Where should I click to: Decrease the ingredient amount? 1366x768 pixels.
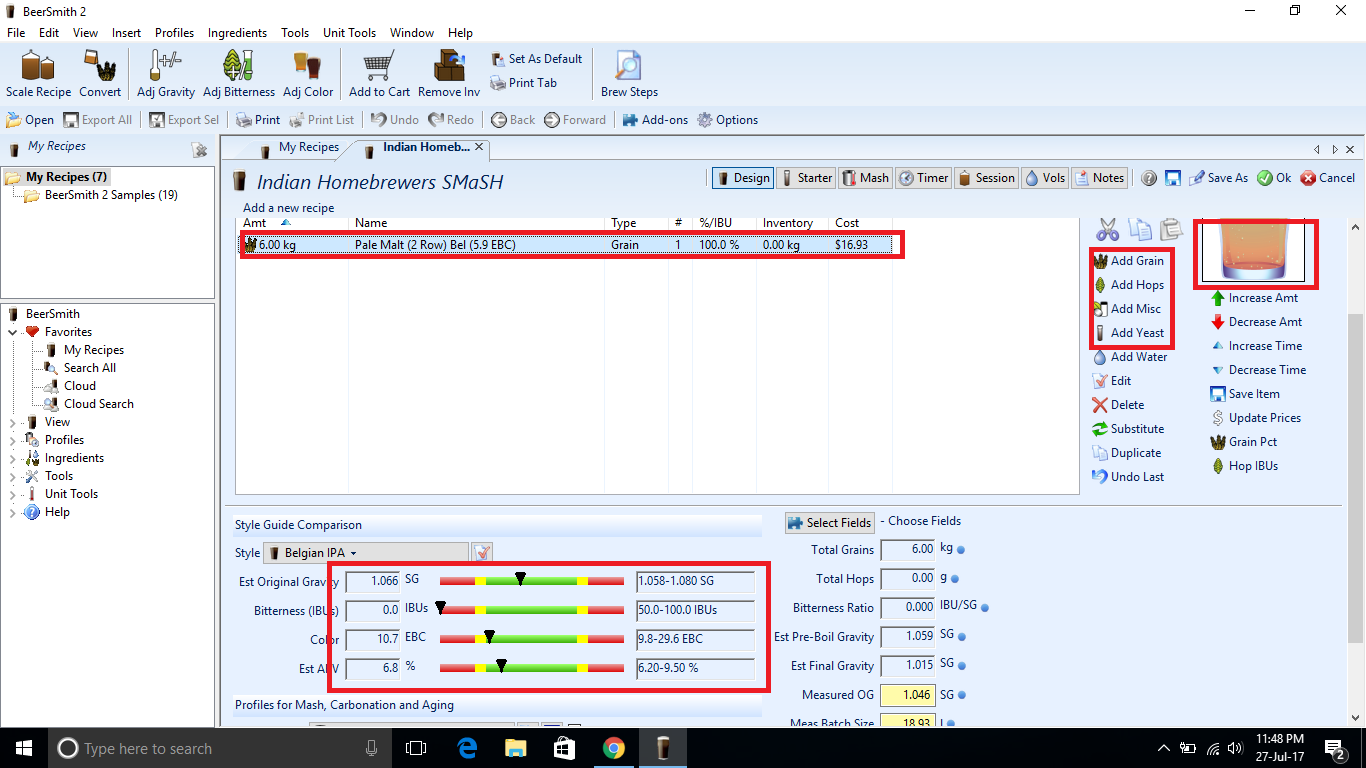tap(1255, 322)
